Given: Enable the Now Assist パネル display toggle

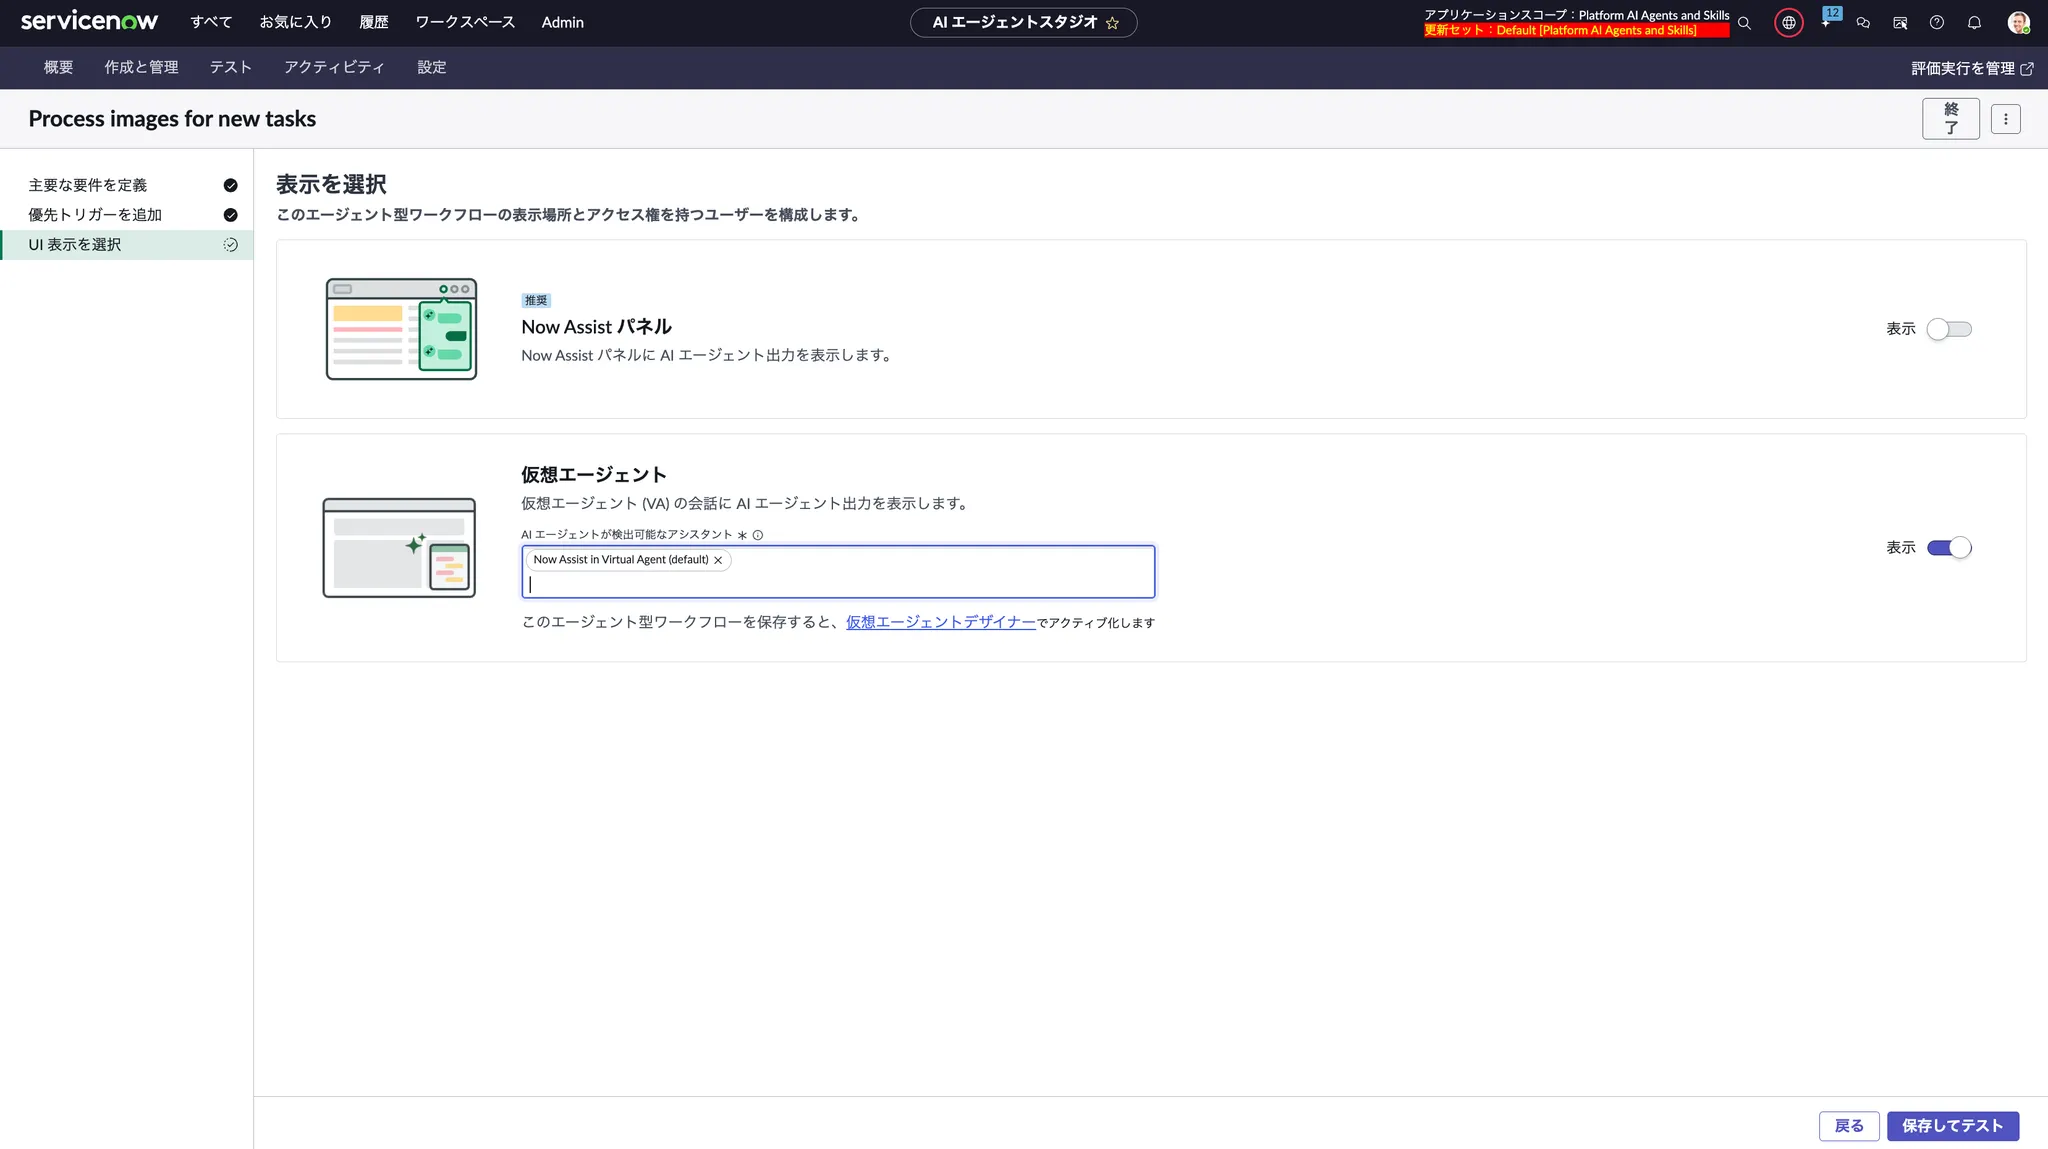Looking at the screenshot, I should pos(1948,329).
